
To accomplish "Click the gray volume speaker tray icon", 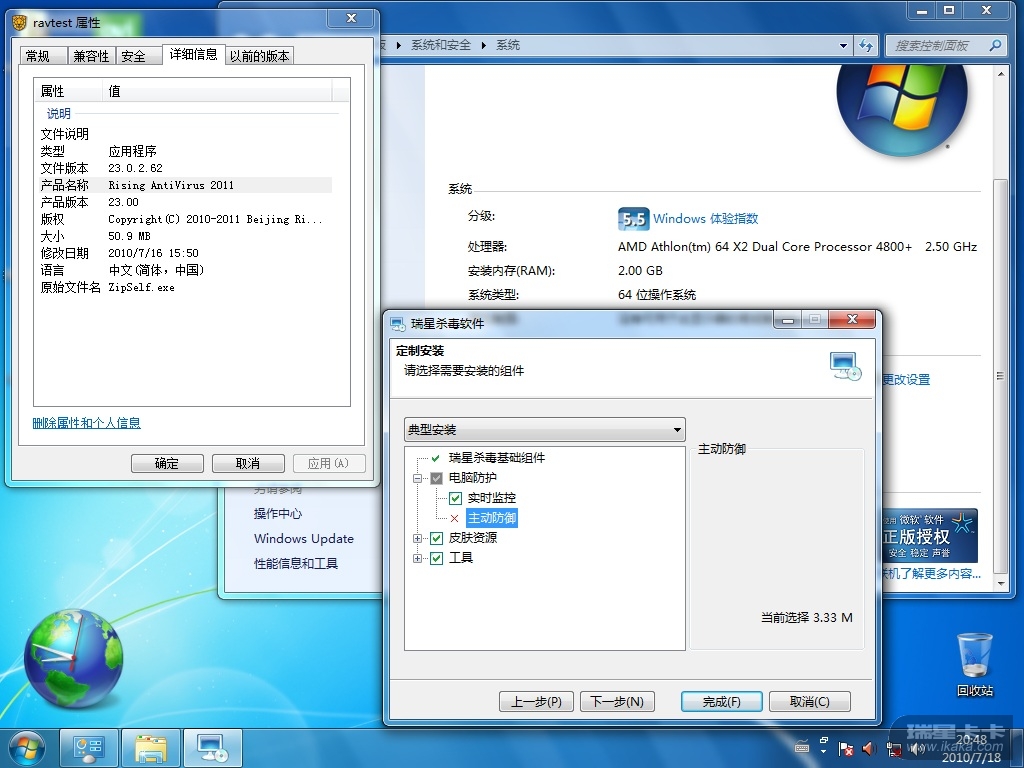I will tap(916, 748).
